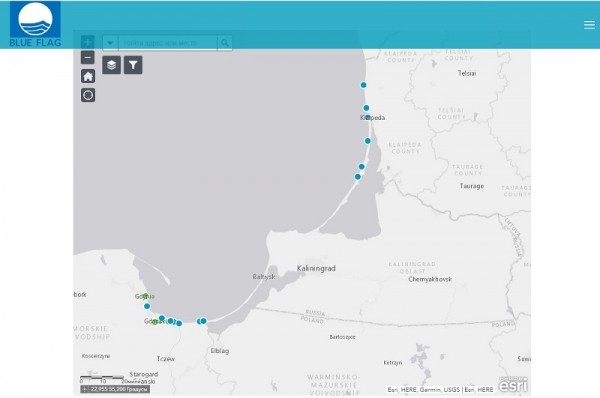Click the search magnifier button

(x=225, y=43)
